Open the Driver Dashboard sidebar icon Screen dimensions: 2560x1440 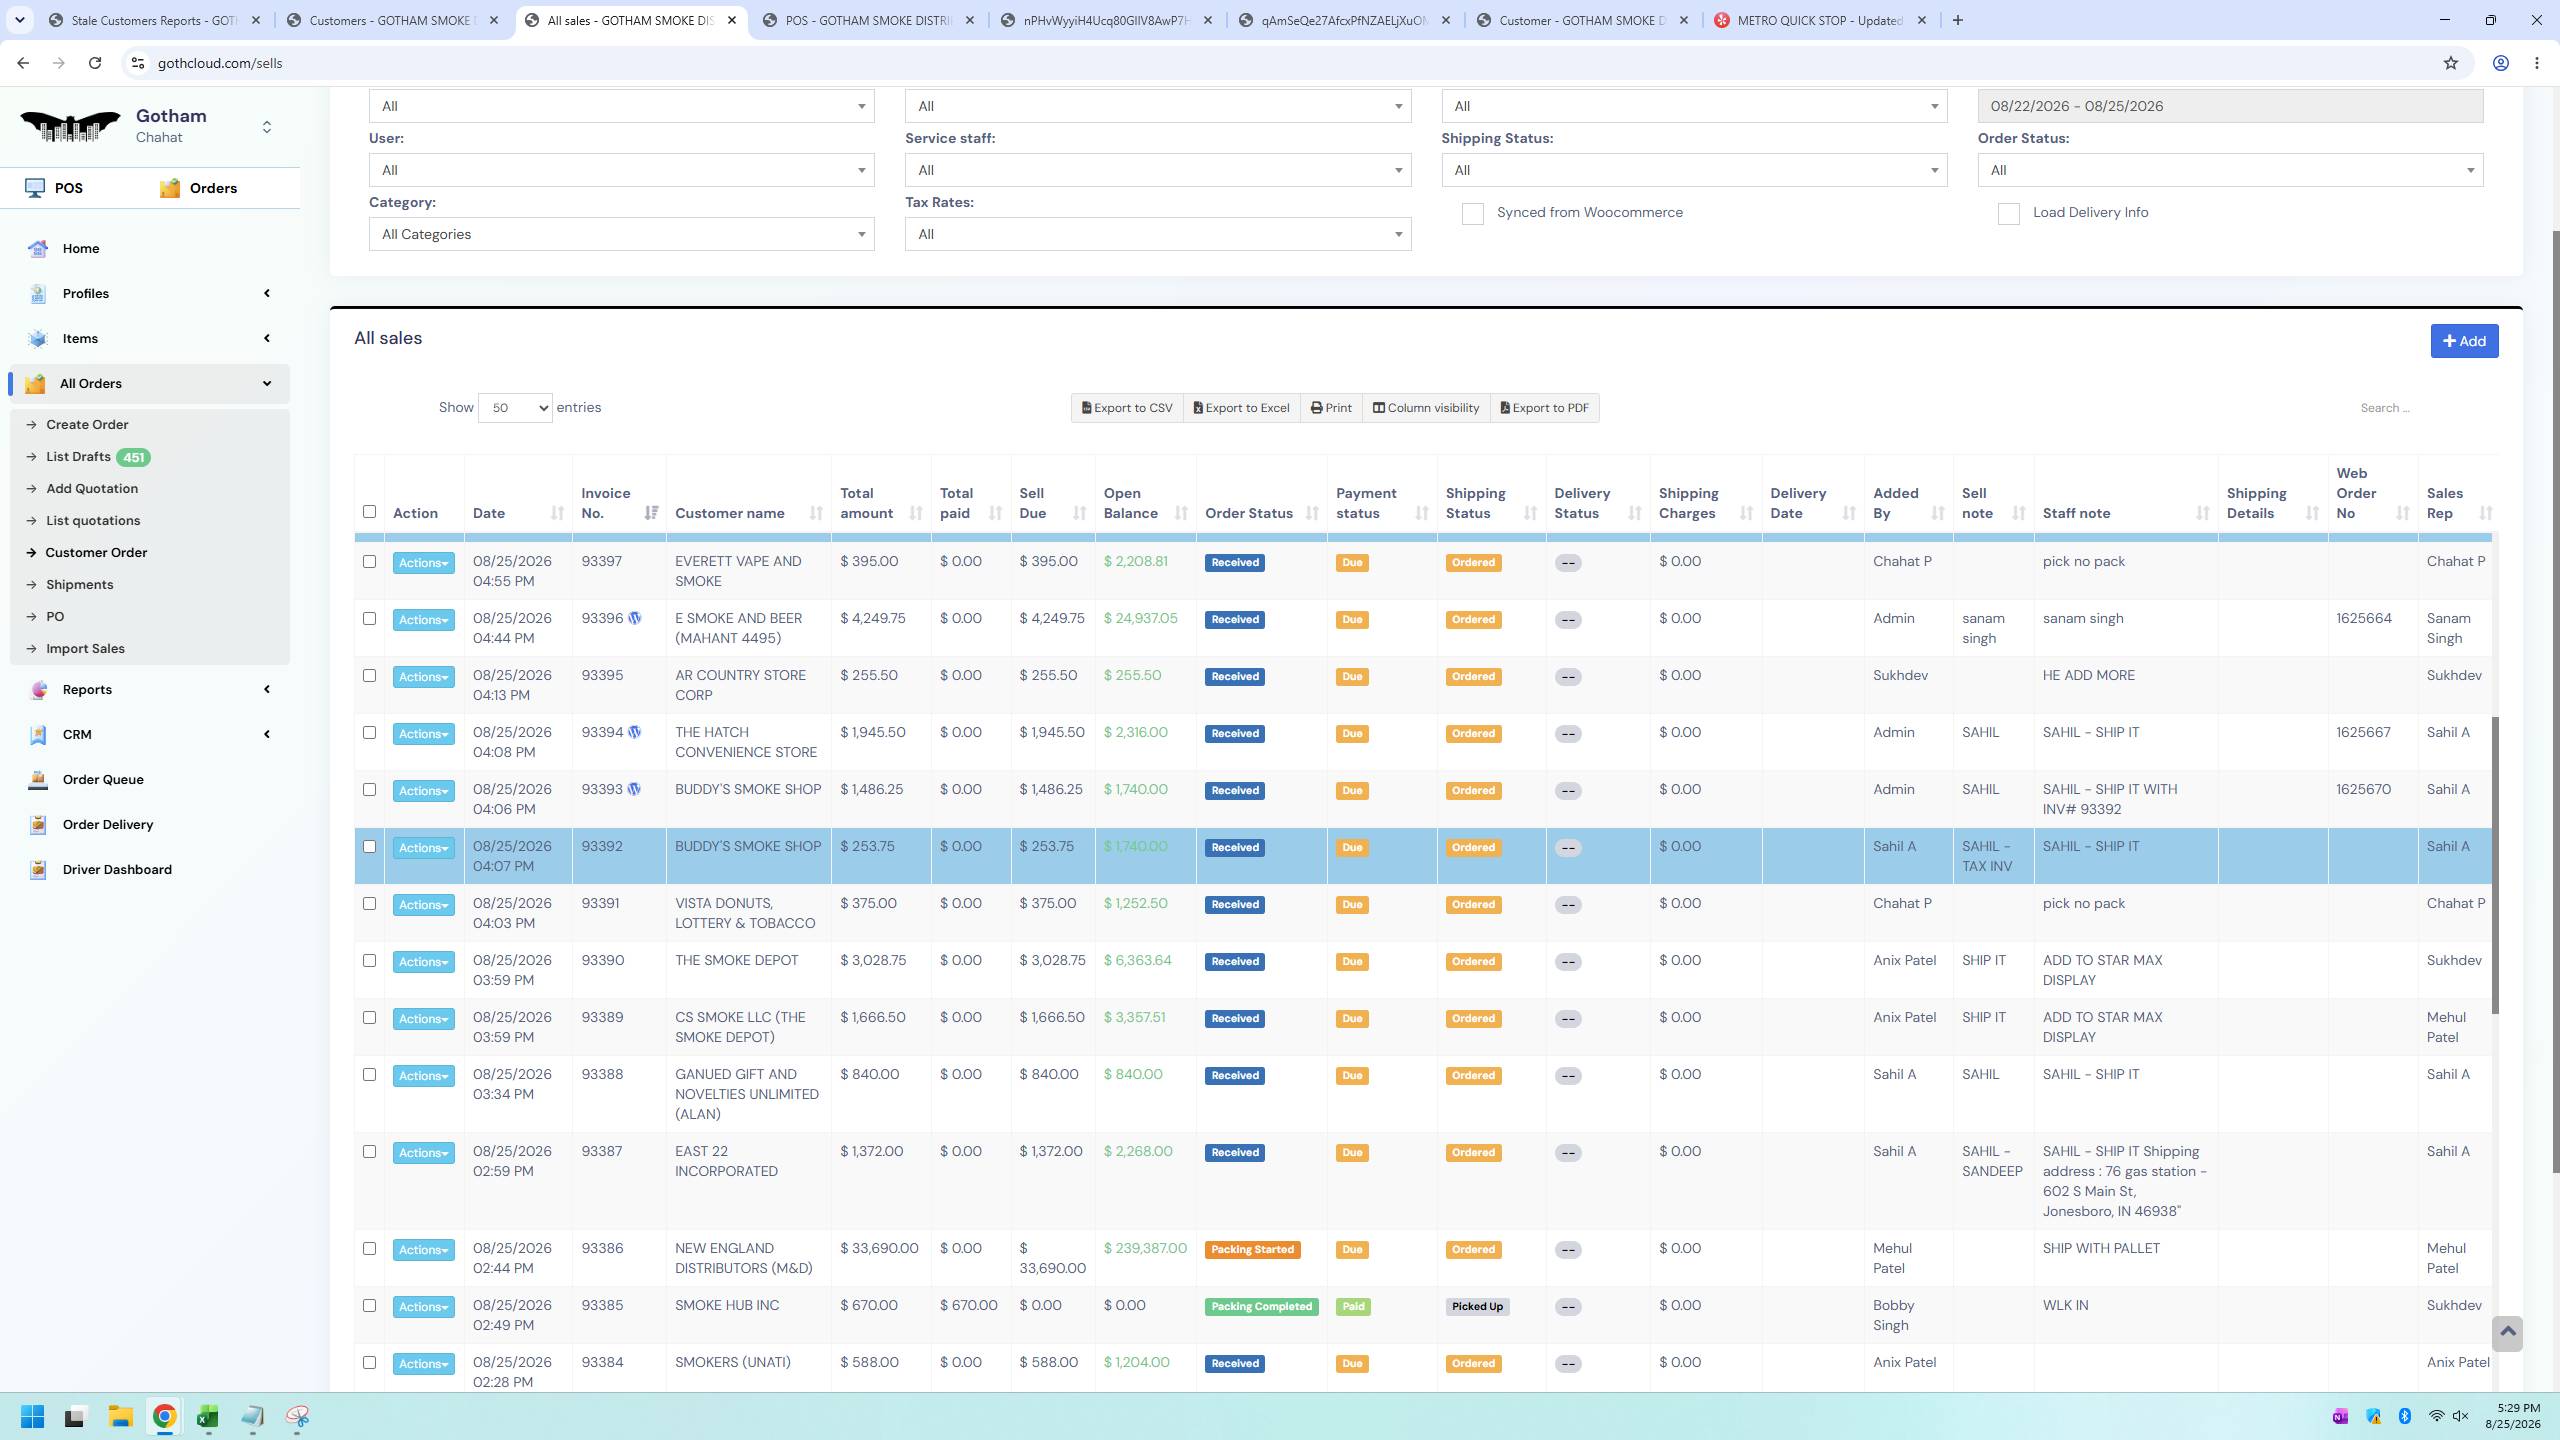pyautogui.click(x=38, y=870)
